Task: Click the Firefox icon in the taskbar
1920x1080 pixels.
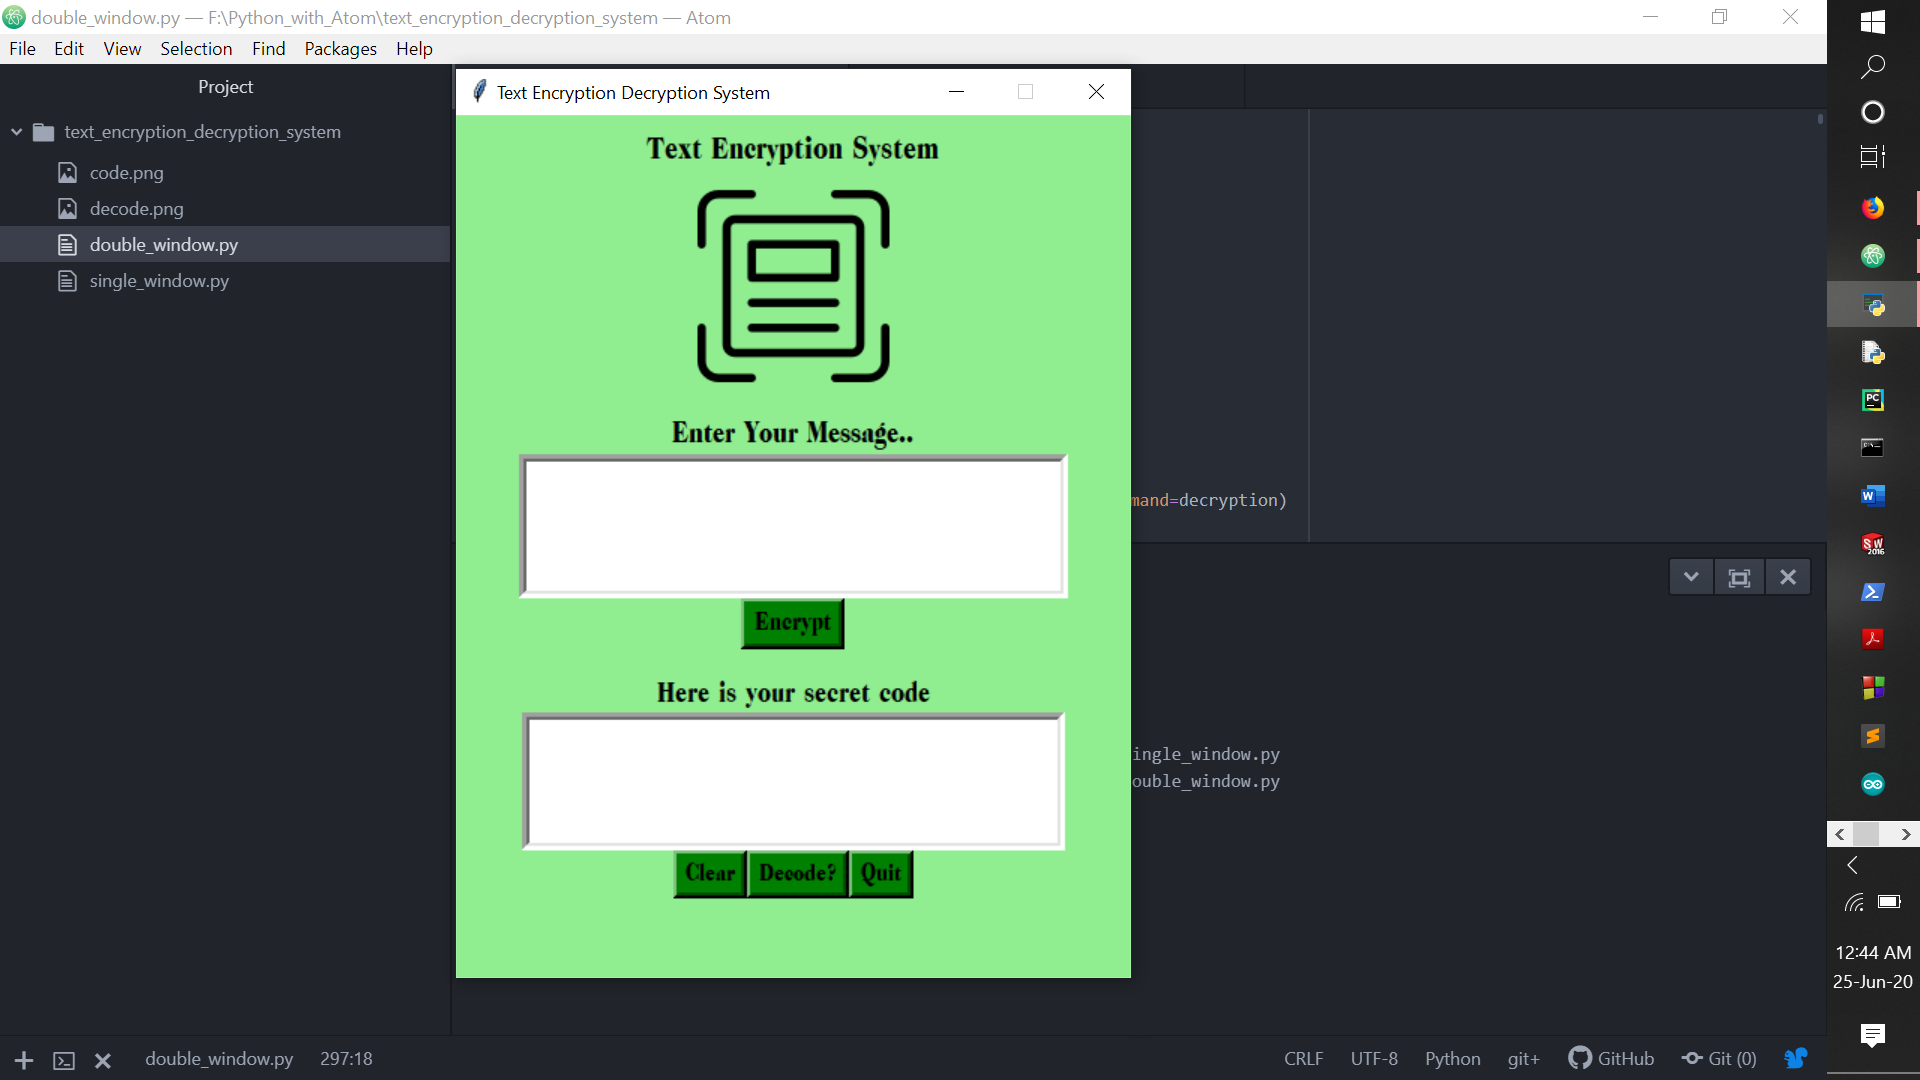Action: (1872, 207)
